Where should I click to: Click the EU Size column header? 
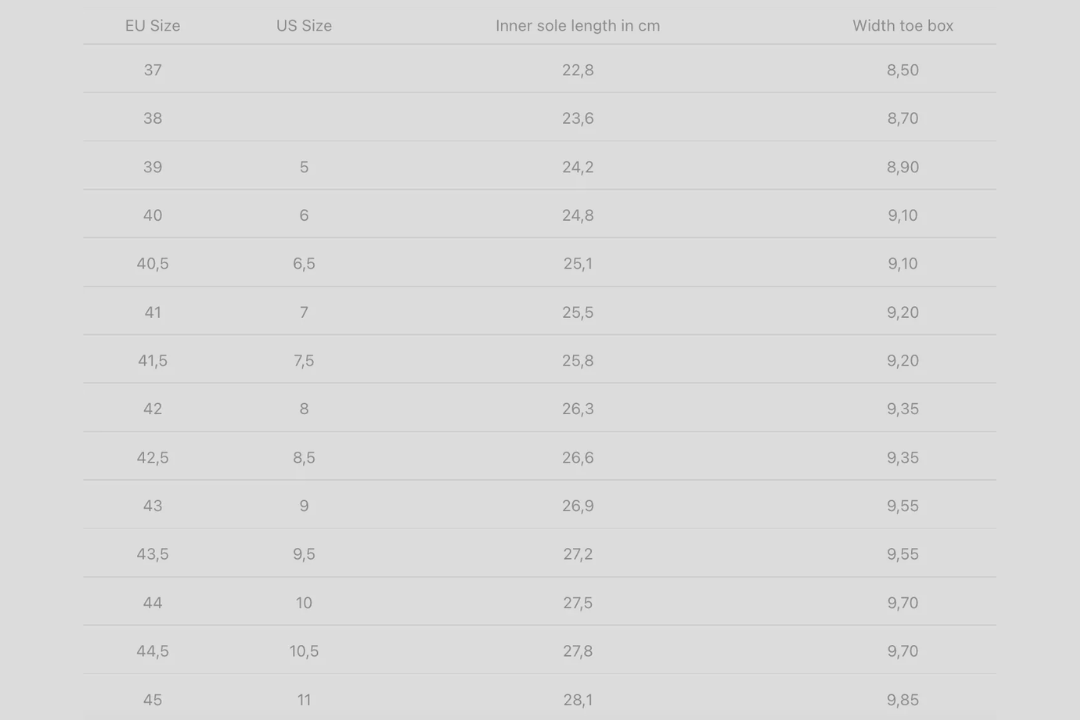(x=153, y=26)
